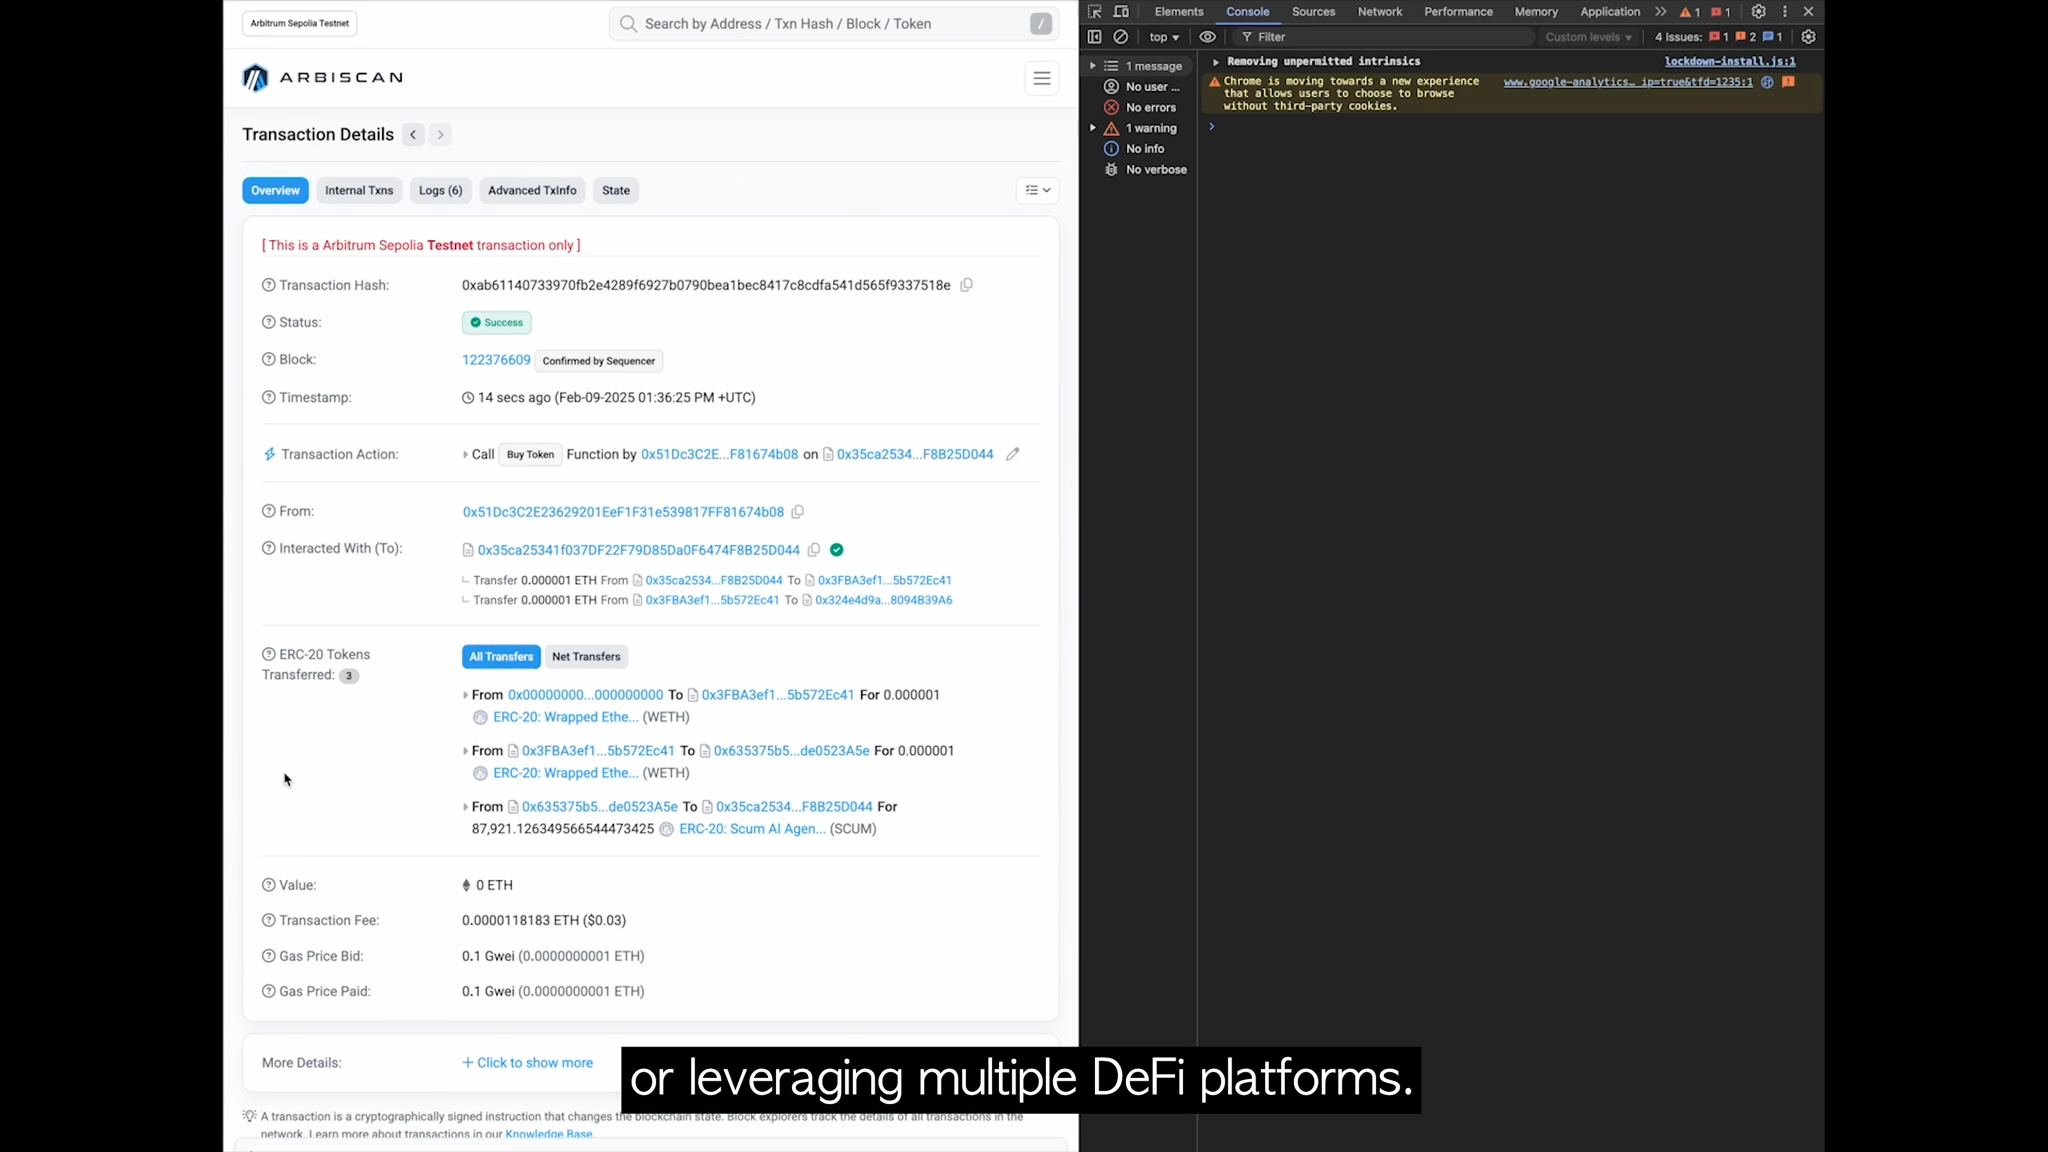
Task: Switch to DevTools Elements tab
Action: pyautogui.click(x=1179, y=12)
